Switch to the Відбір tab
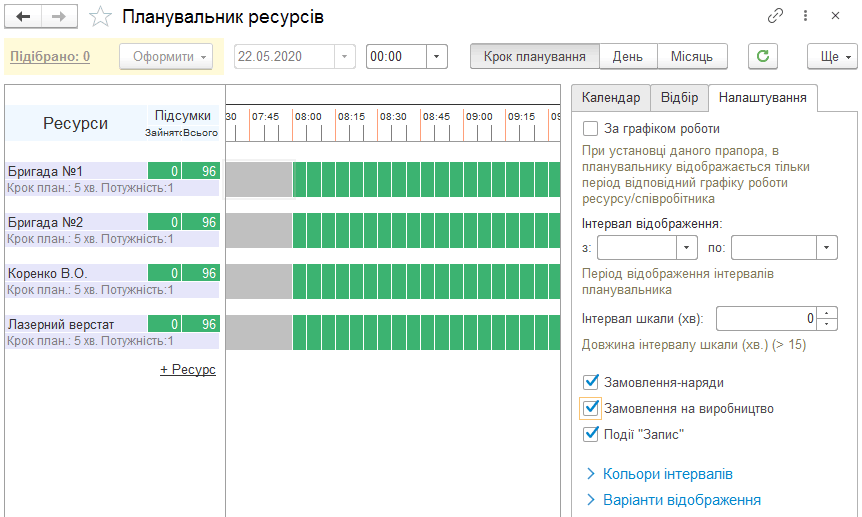 tap(679, 98)
